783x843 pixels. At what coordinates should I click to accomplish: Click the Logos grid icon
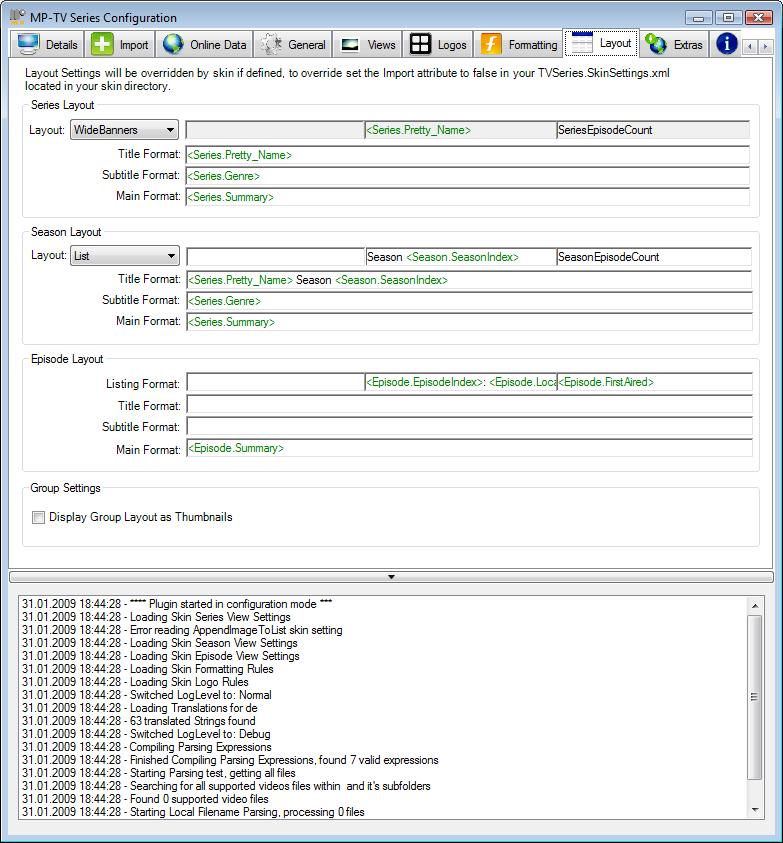pos(420,44)
